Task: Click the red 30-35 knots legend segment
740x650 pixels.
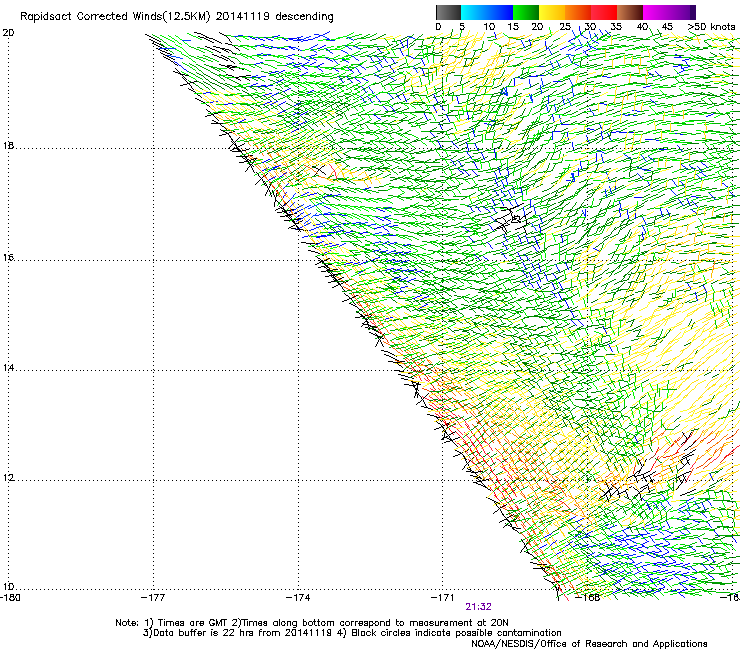Action: point(604,12)
